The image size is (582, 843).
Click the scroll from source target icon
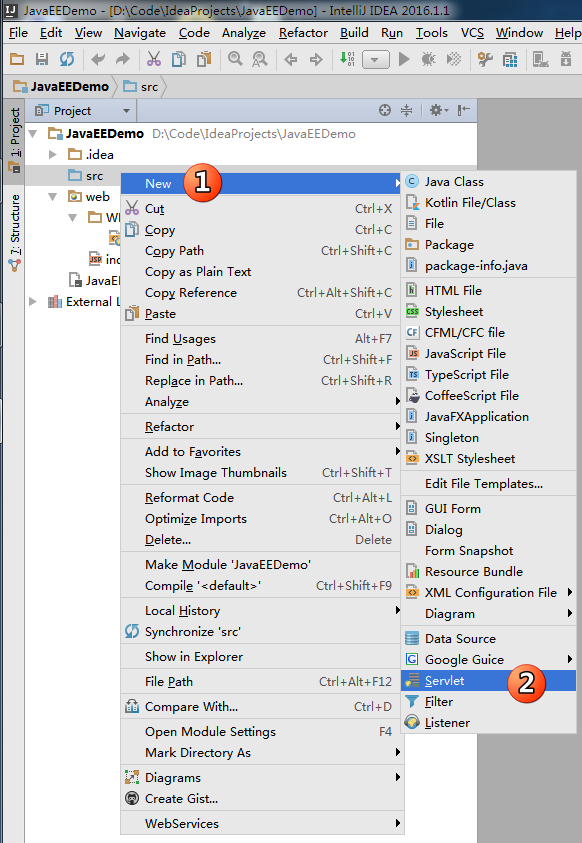385,110
